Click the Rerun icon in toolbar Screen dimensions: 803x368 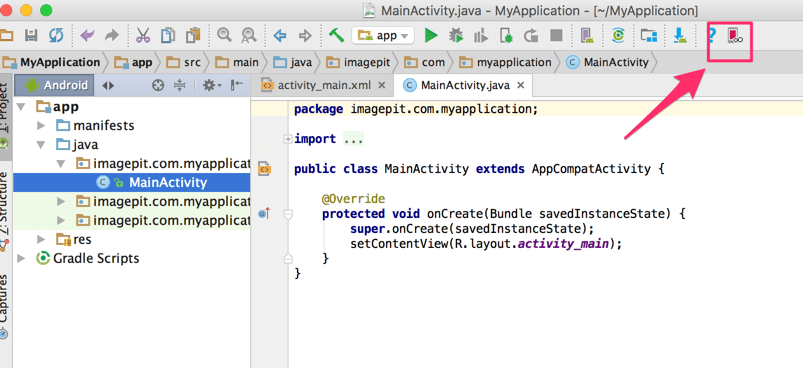[x=531, y=35]
